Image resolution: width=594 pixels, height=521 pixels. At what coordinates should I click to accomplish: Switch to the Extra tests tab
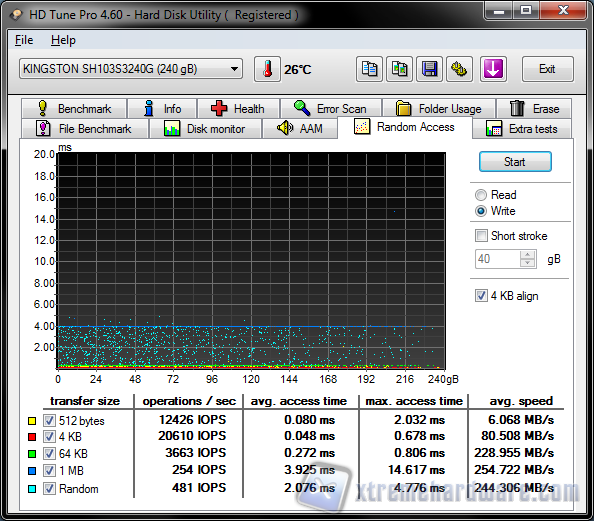[x=522, y=129]
